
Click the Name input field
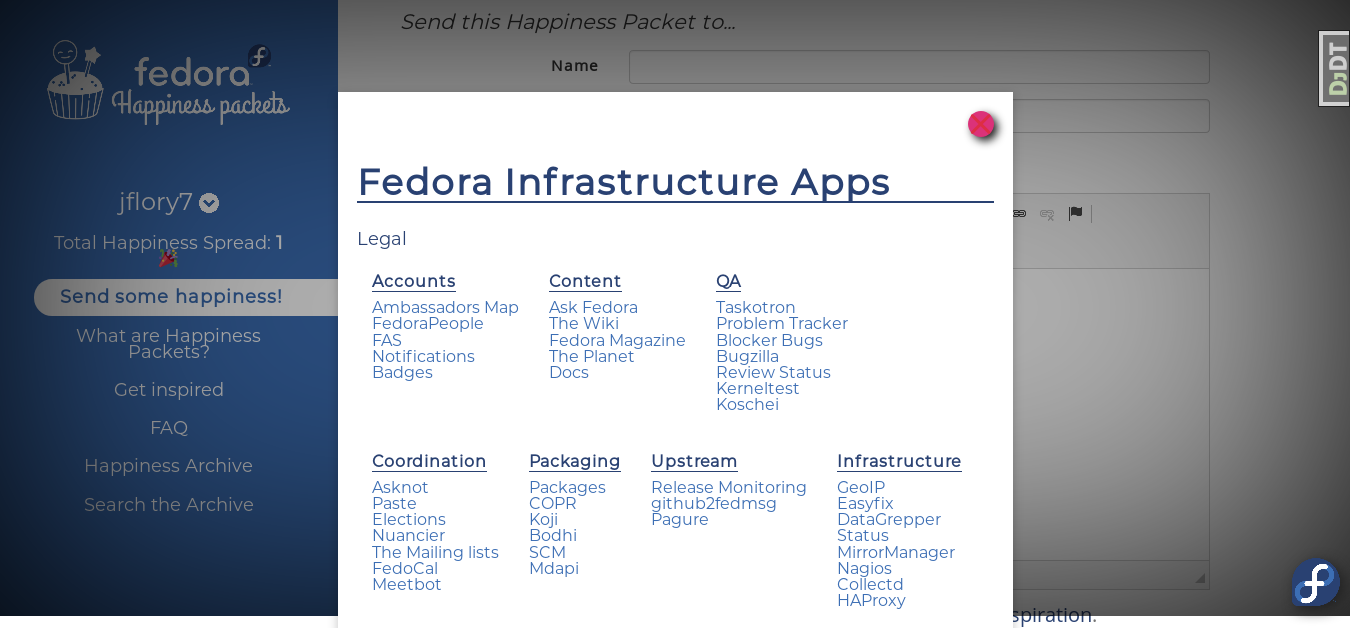[x=919, y=67]
